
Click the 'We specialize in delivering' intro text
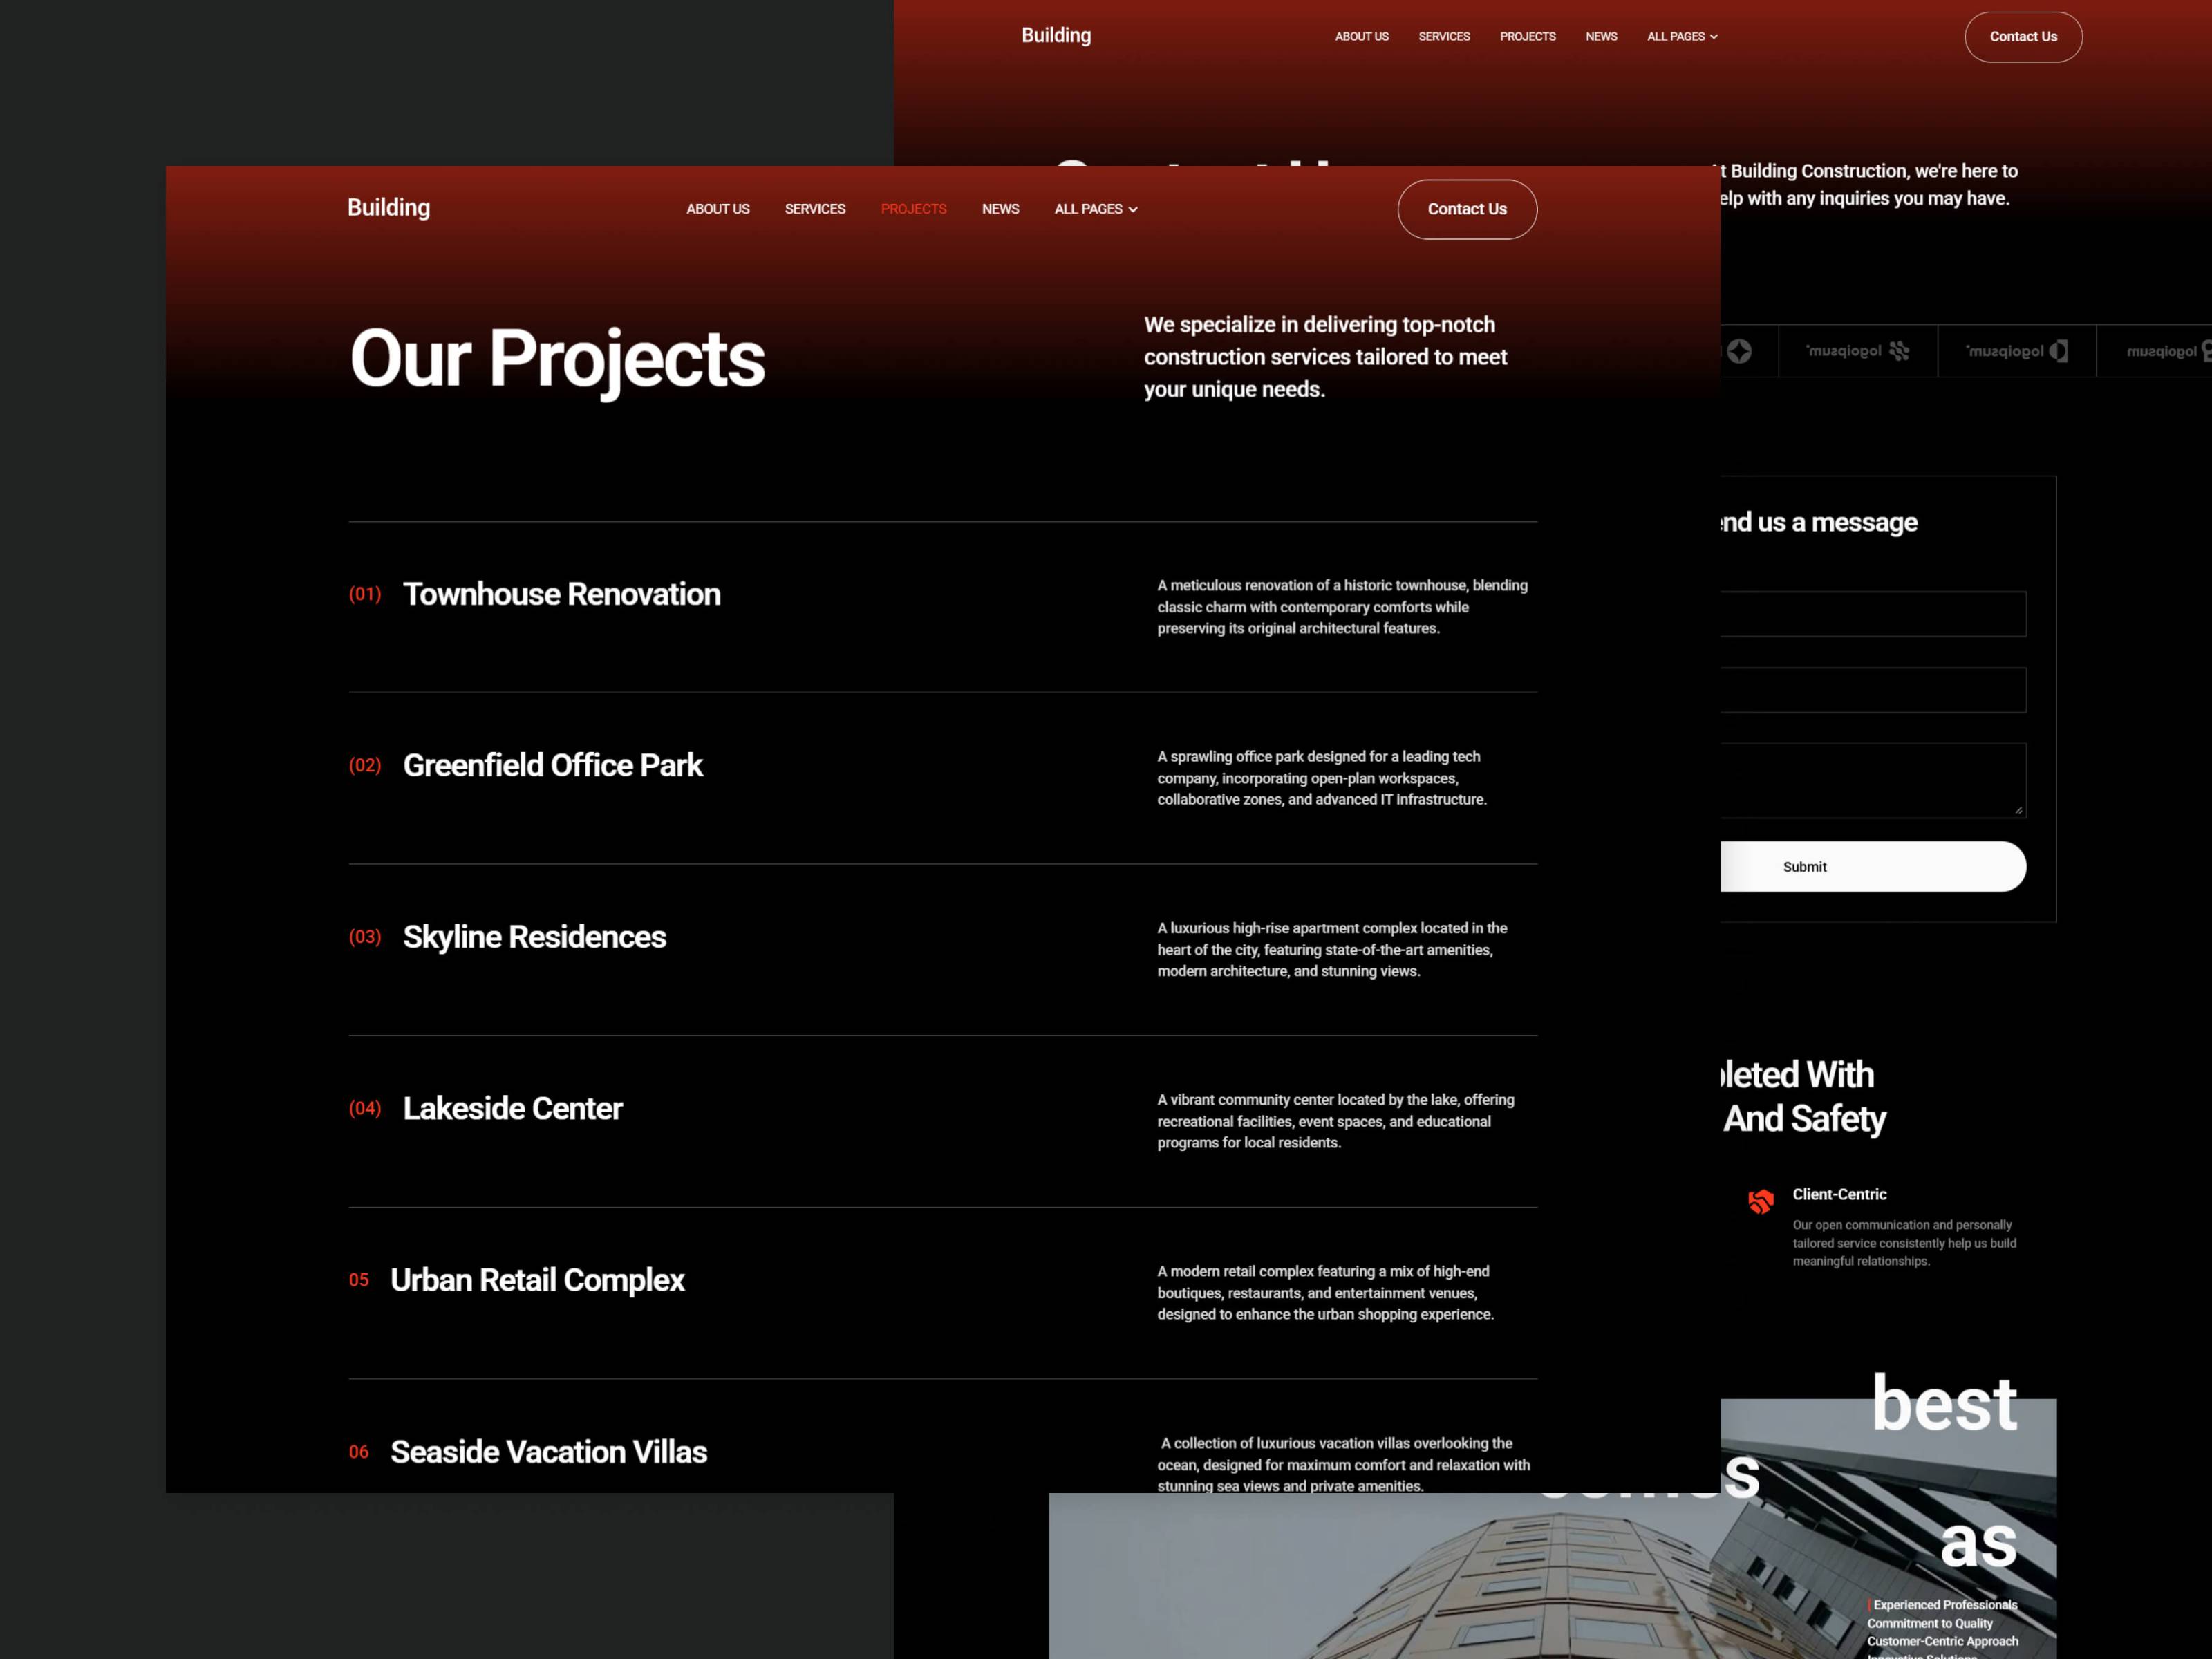1325,357
